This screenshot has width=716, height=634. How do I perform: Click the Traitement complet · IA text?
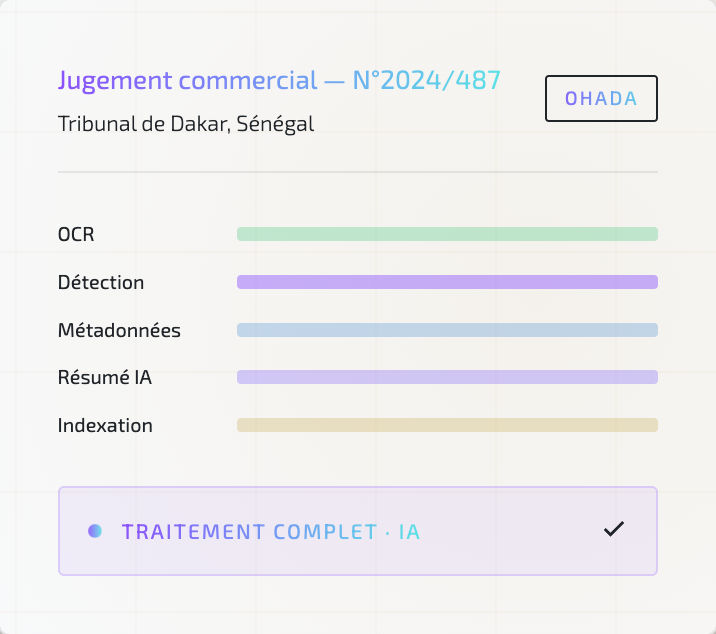point(271,532)
